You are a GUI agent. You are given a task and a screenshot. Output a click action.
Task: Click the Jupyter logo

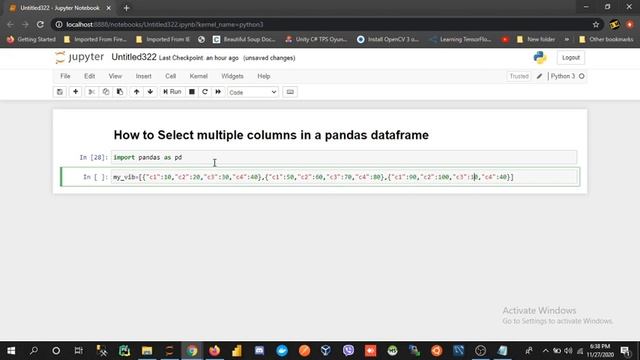pyautogui.click(x=80, y=58)
